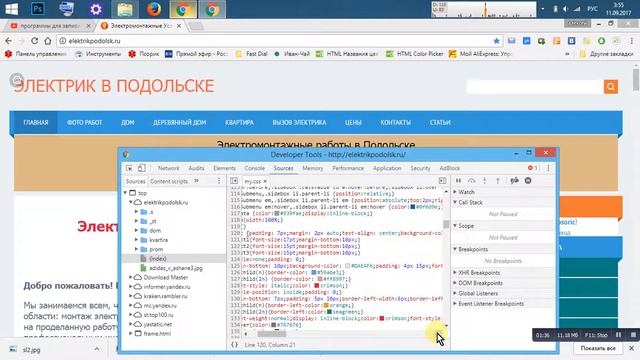Select the Content scripts navigator tab
Image resolution: width=640 pixels, height=360 pixels.
click(169, 181)
